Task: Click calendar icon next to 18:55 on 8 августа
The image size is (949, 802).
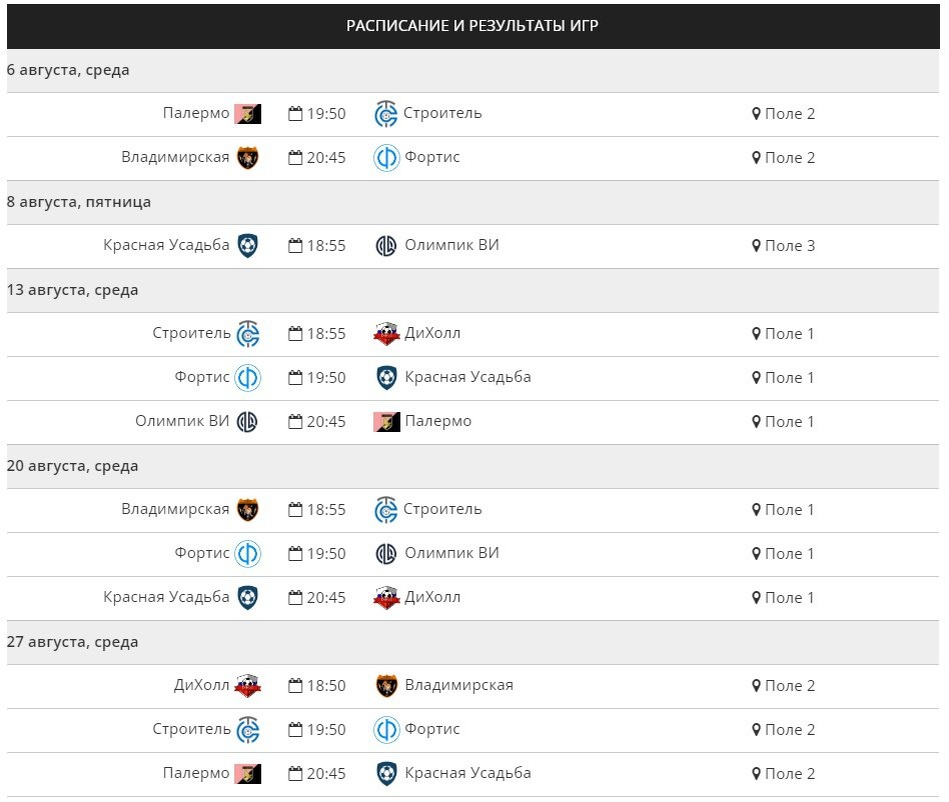Action: 295,246
